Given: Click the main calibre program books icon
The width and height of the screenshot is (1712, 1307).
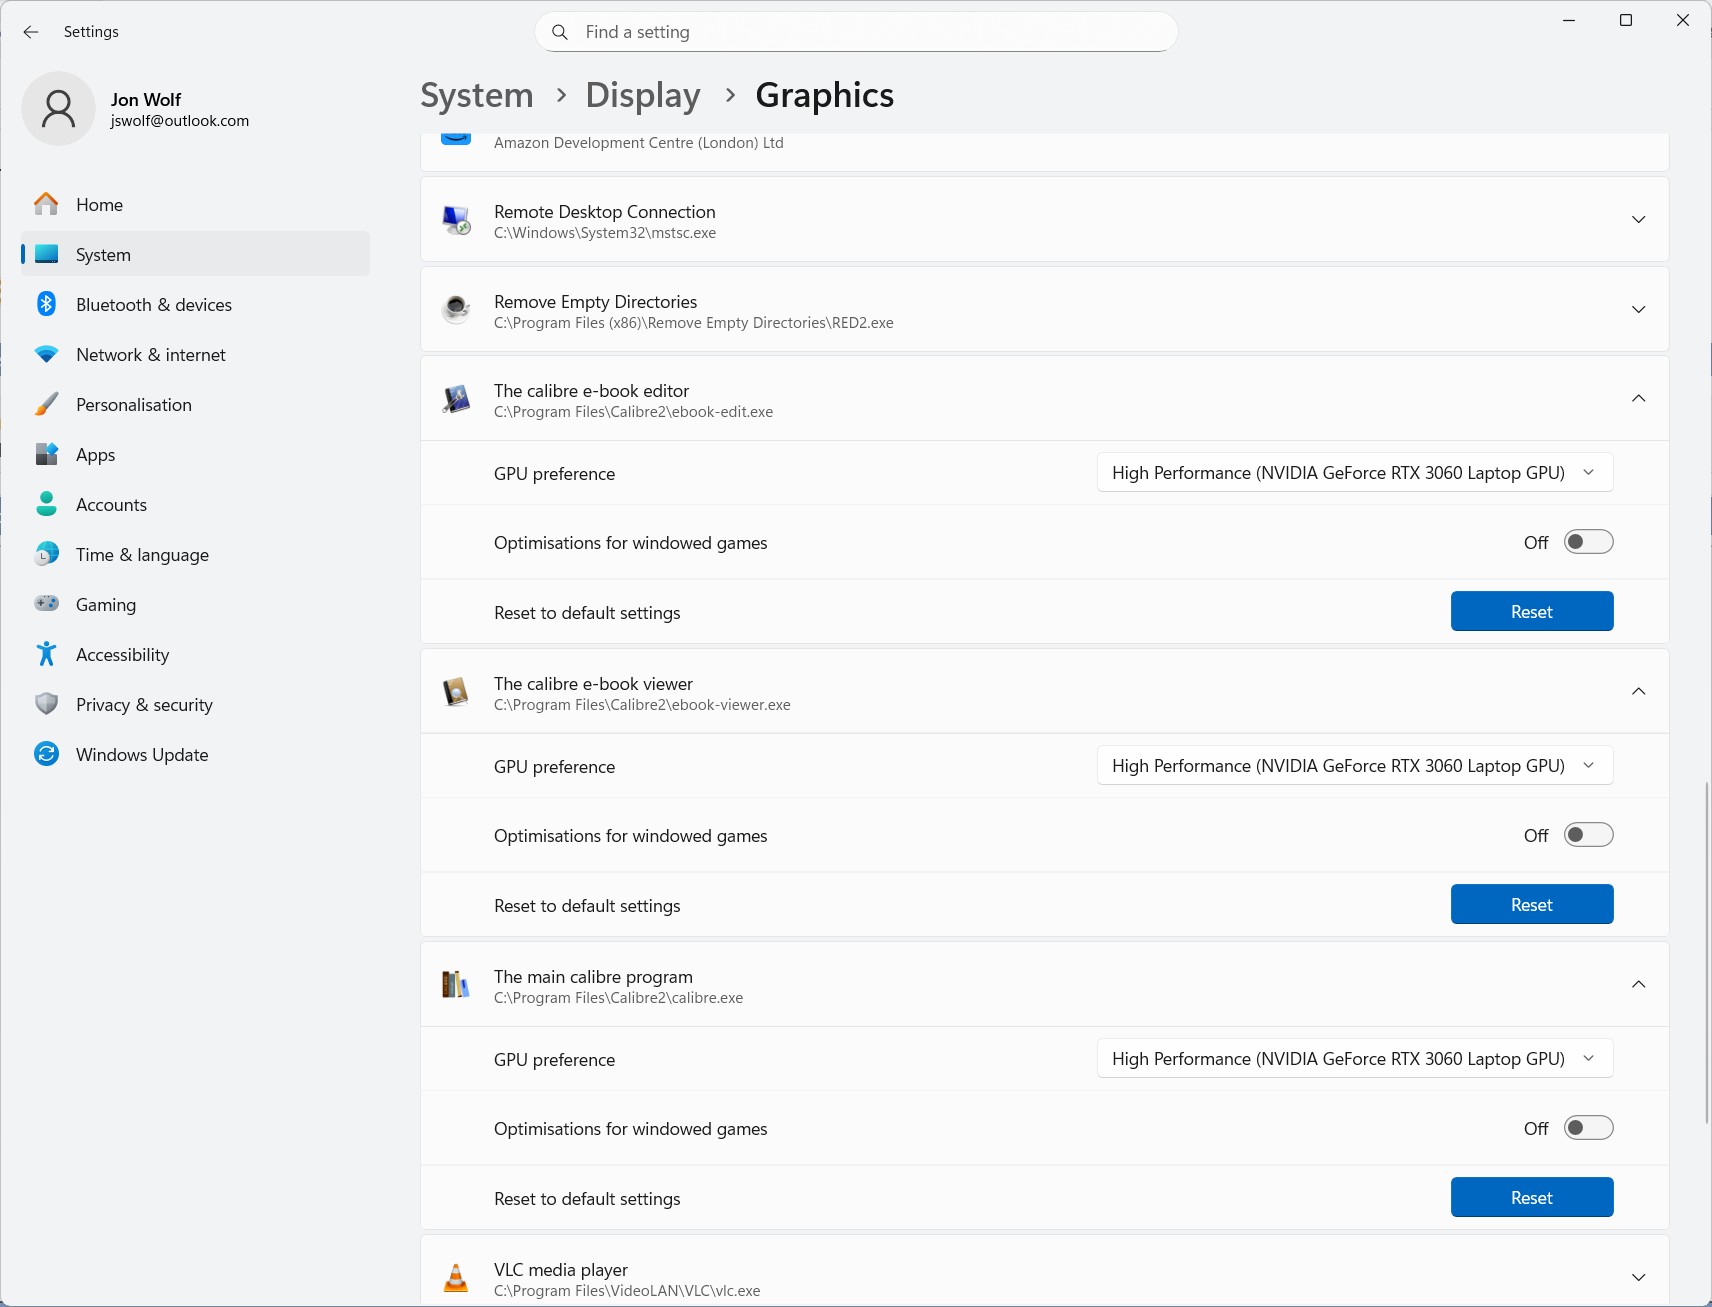Looking at the screenshot, I should point(456,985).
